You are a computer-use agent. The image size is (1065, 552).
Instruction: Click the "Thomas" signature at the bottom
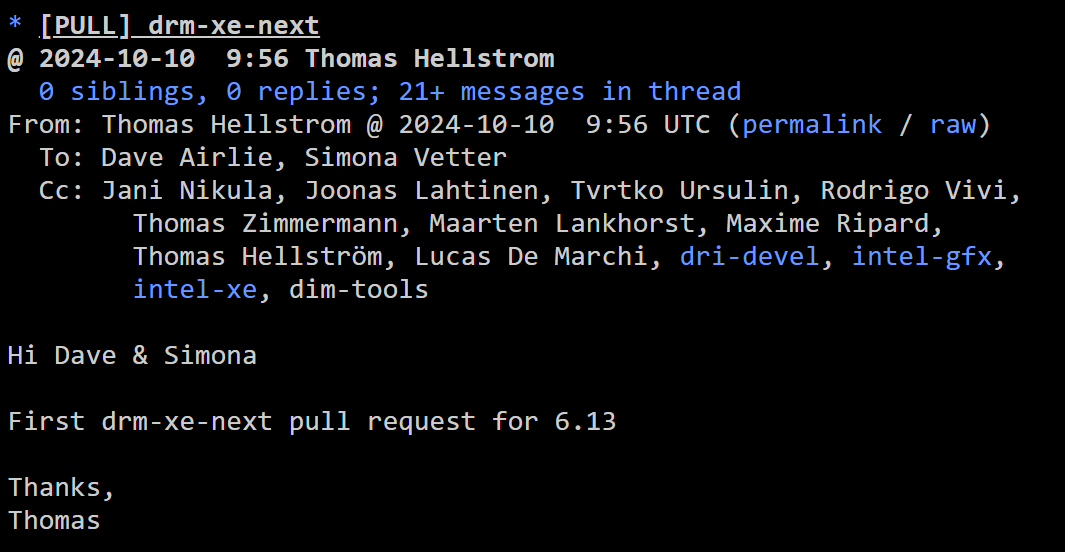coord(54,521)
